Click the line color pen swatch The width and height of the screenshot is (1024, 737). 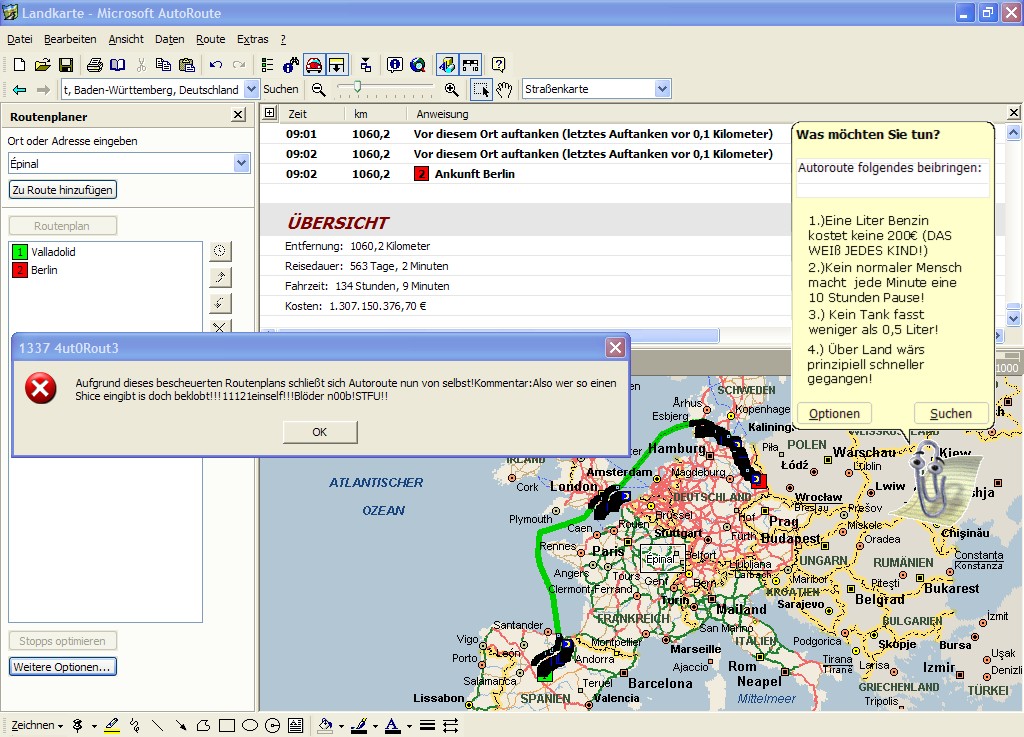coord(359,725)
